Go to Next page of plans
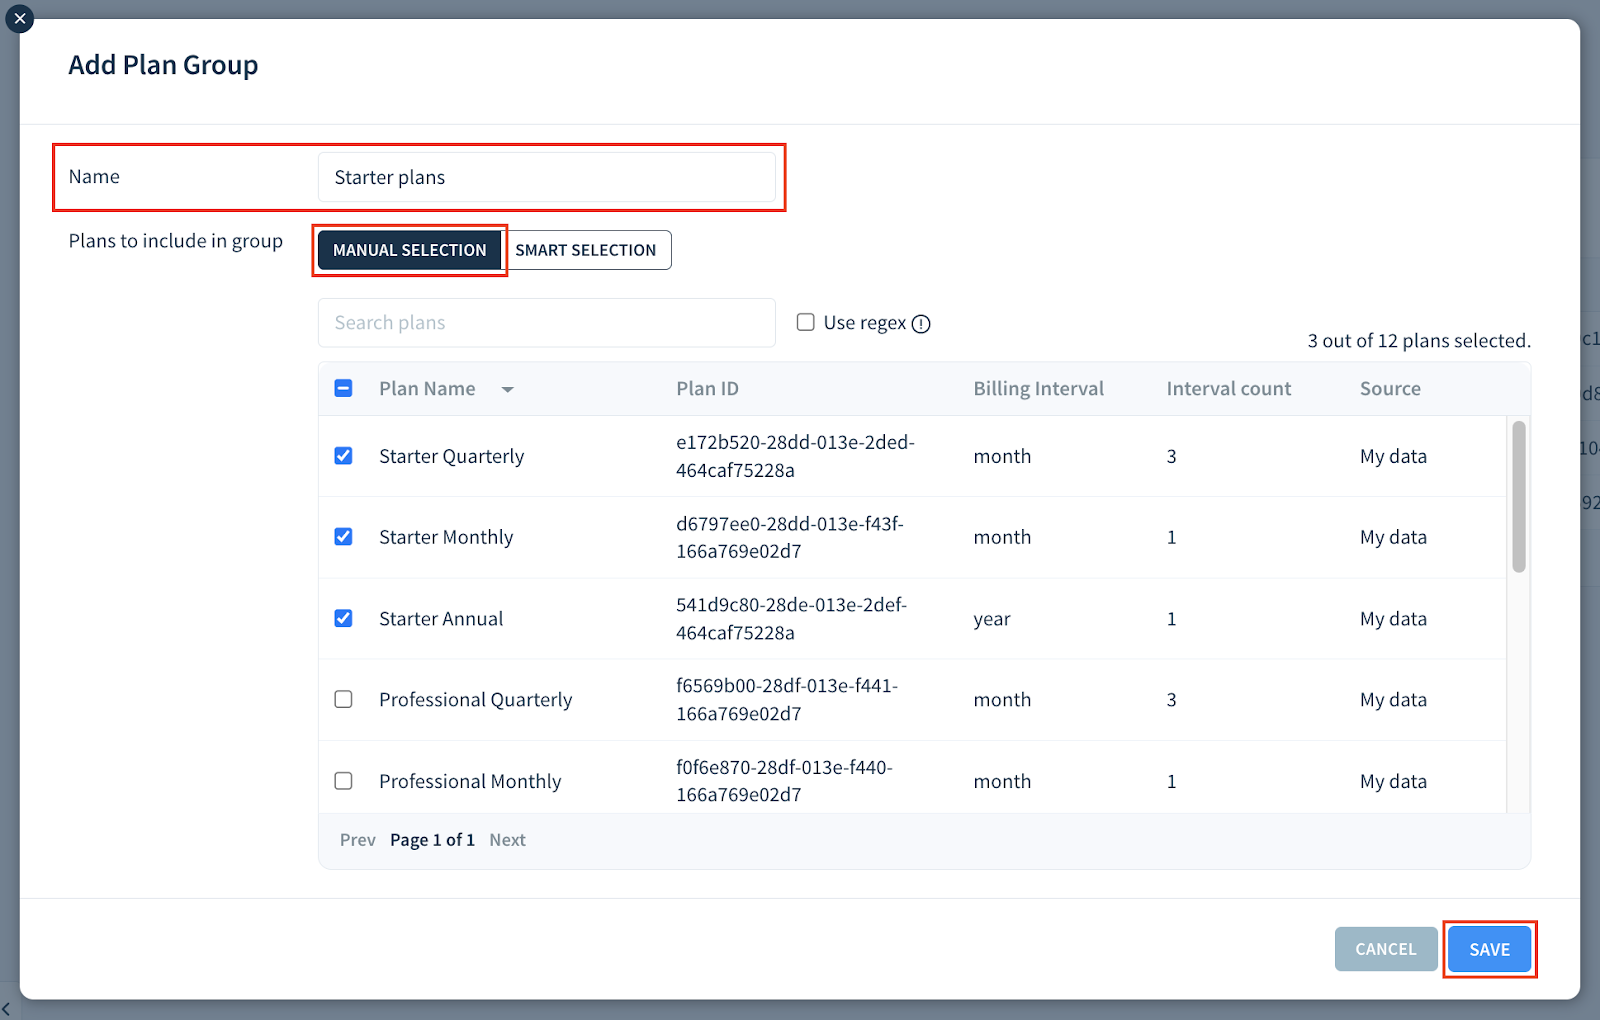 tap(507, 840)
